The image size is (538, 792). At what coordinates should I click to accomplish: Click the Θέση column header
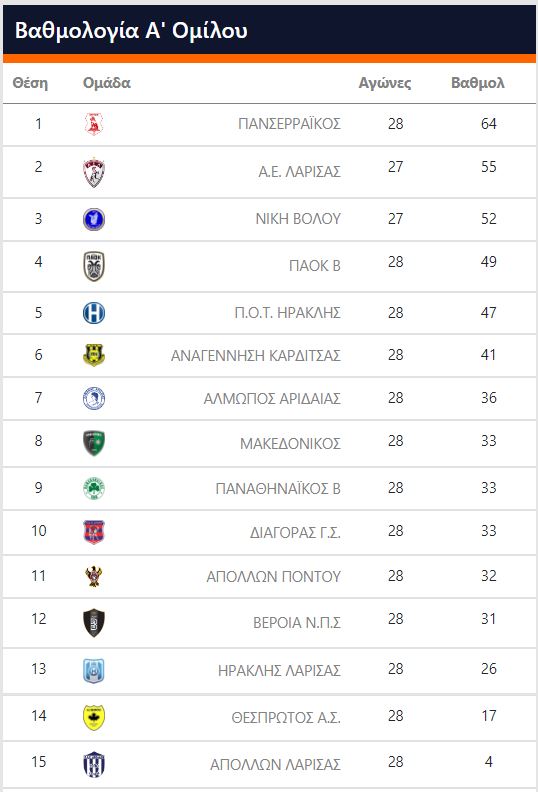30,82
